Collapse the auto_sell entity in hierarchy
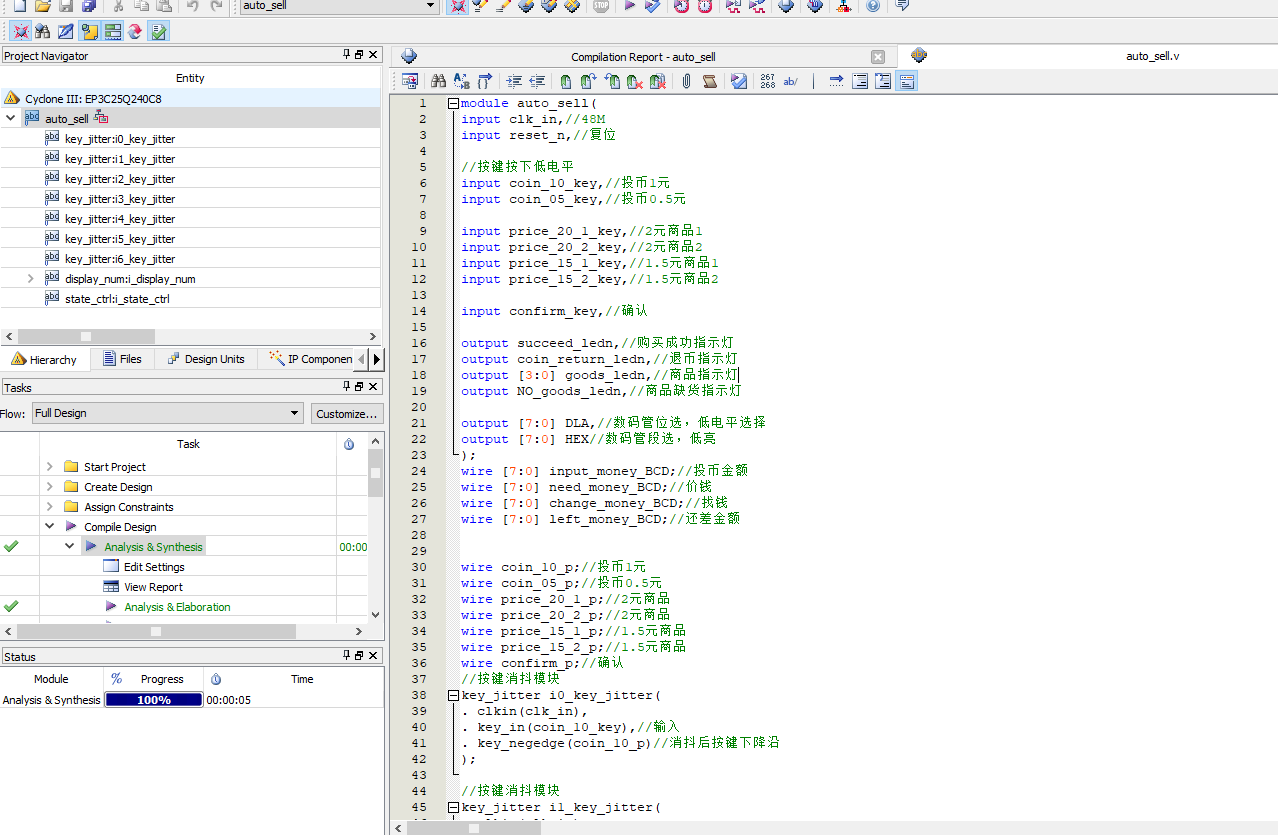The image size is (1278, 835). [x=10, y=118]
